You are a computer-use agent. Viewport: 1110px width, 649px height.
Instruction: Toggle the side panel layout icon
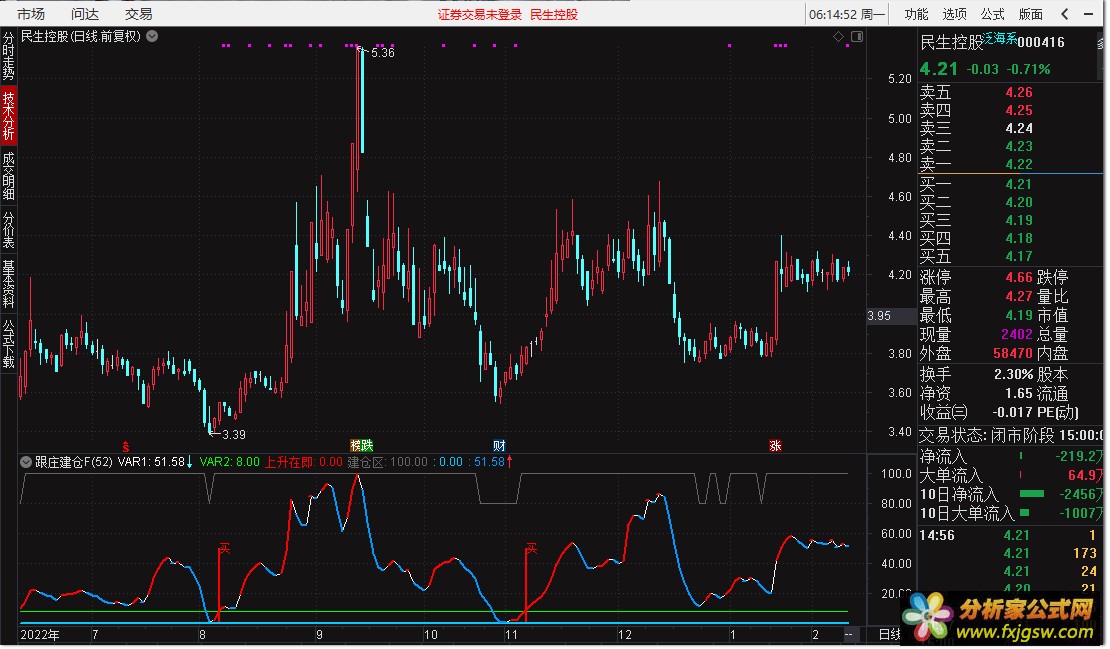tap(857, 37)
